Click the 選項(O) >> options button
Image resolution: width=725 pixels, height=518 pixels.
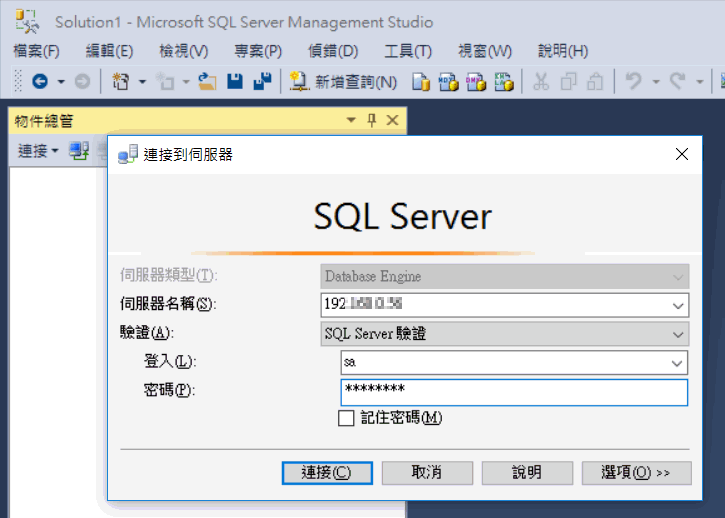click(x=636, y=473)
